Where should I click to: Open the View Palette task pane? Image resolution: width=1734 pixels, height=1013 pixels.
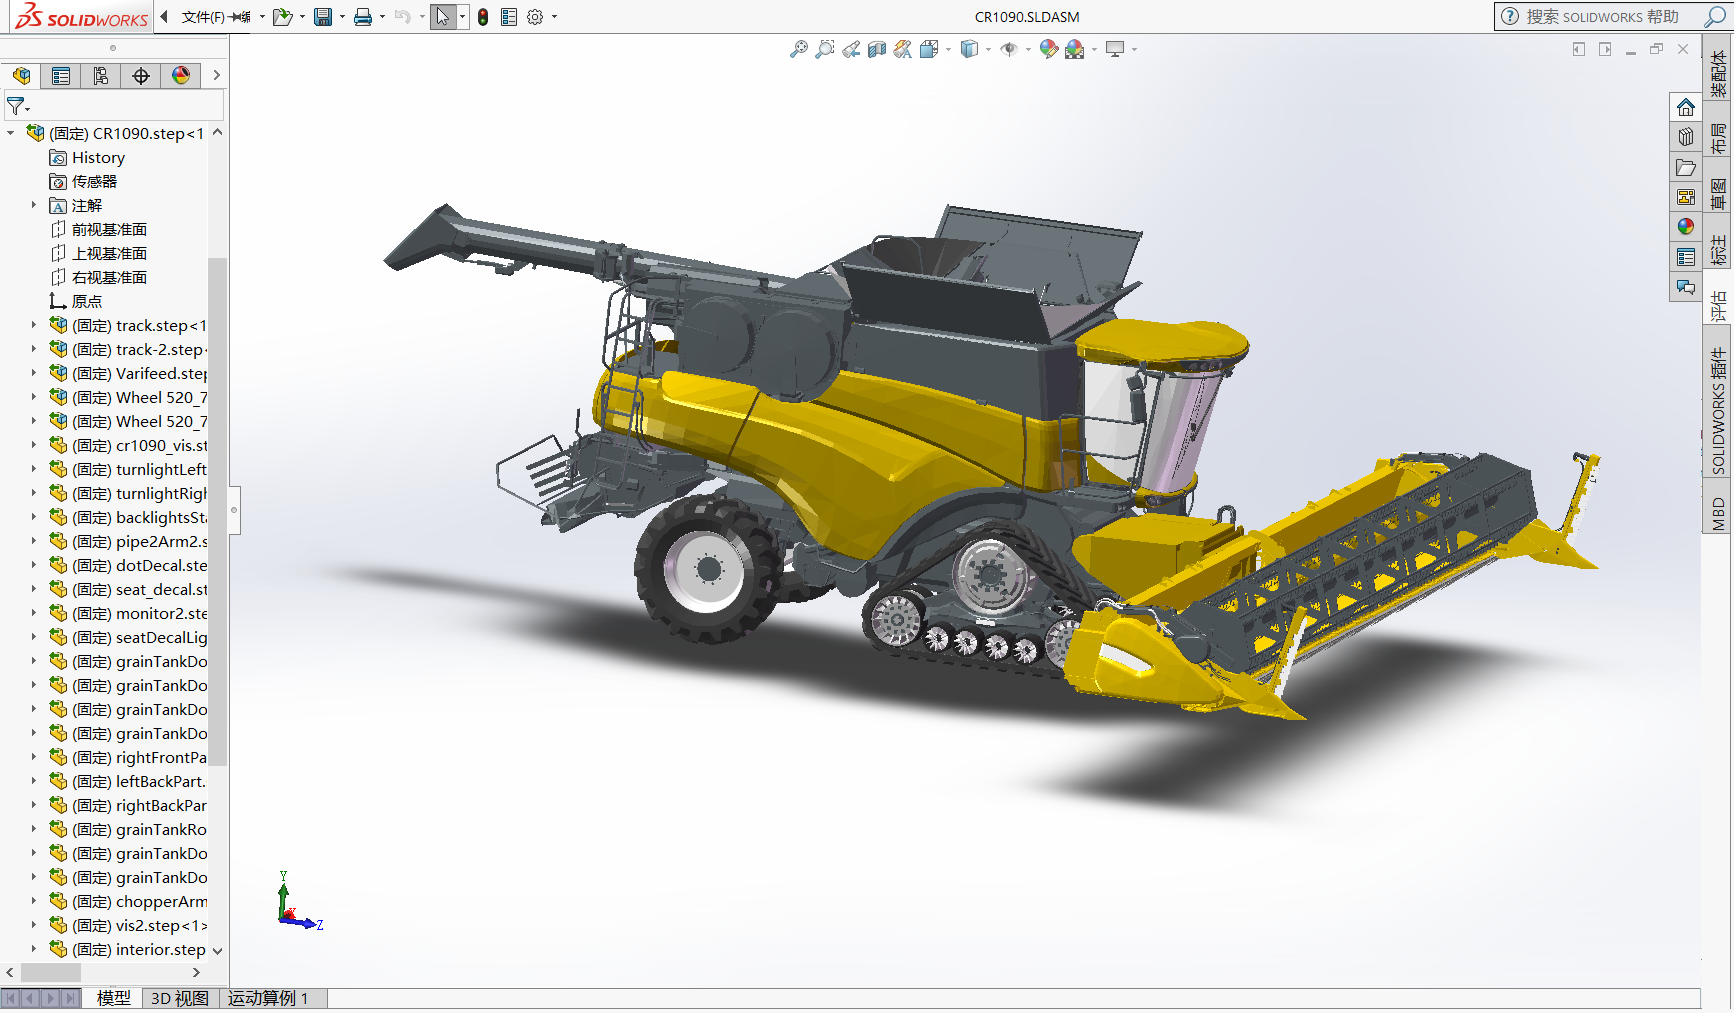[1686, 197]
